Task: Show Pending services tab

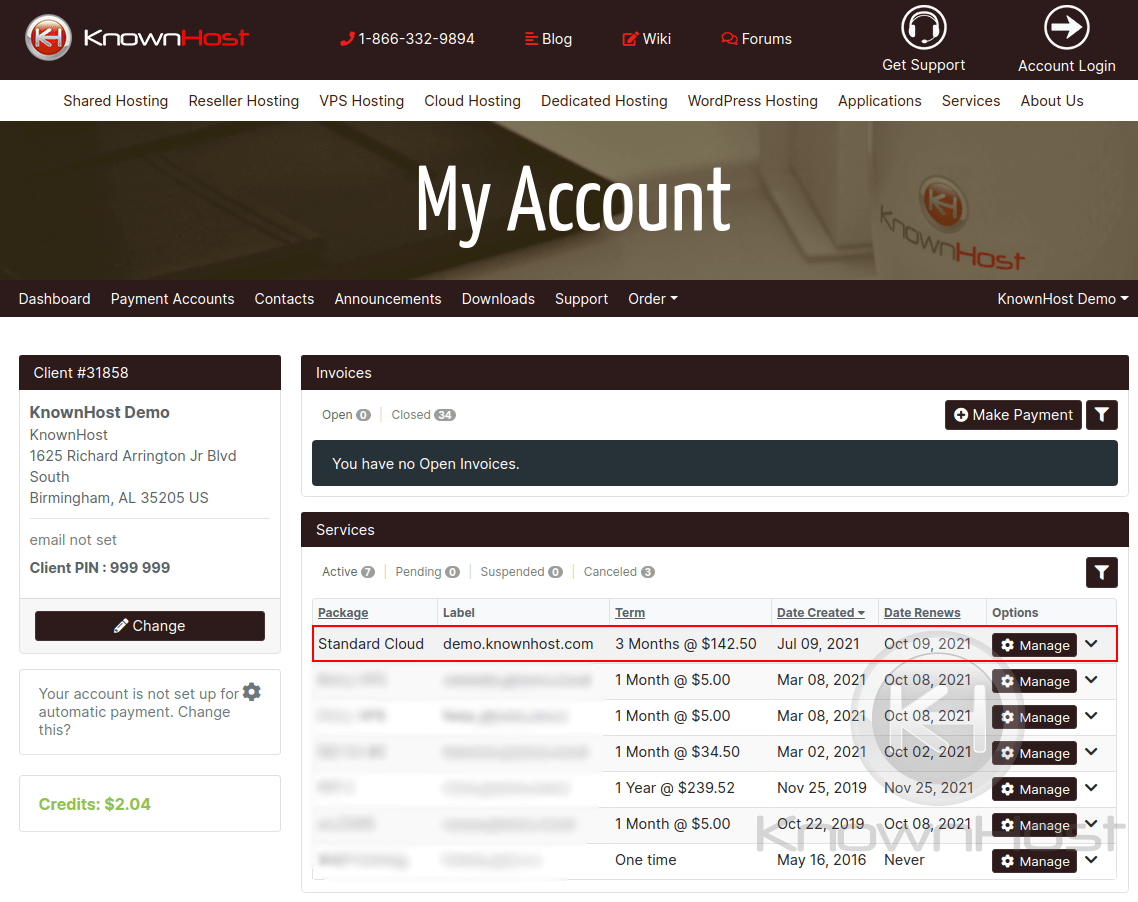Action: pos(427,572)
